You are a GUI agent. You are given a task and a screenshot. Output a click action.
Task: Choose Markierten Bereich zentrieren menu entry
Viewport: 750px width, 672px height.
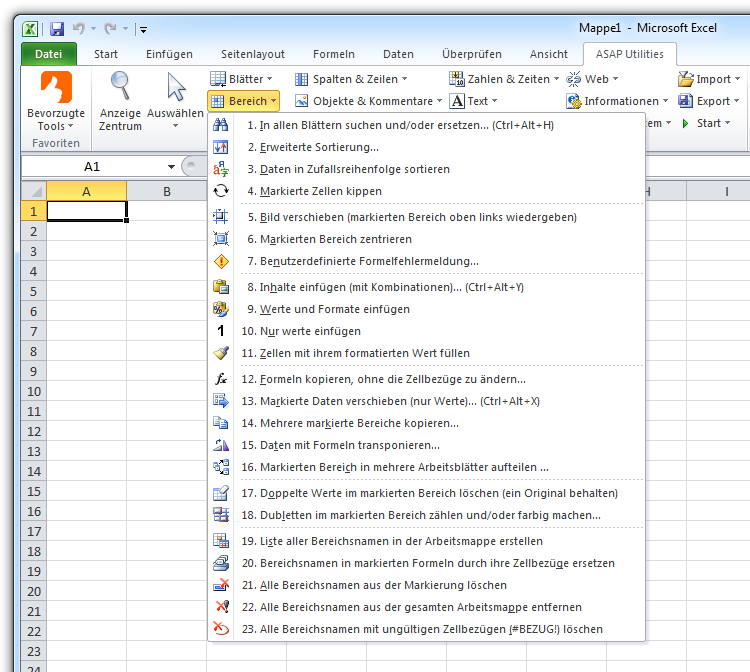coord(427,239)
